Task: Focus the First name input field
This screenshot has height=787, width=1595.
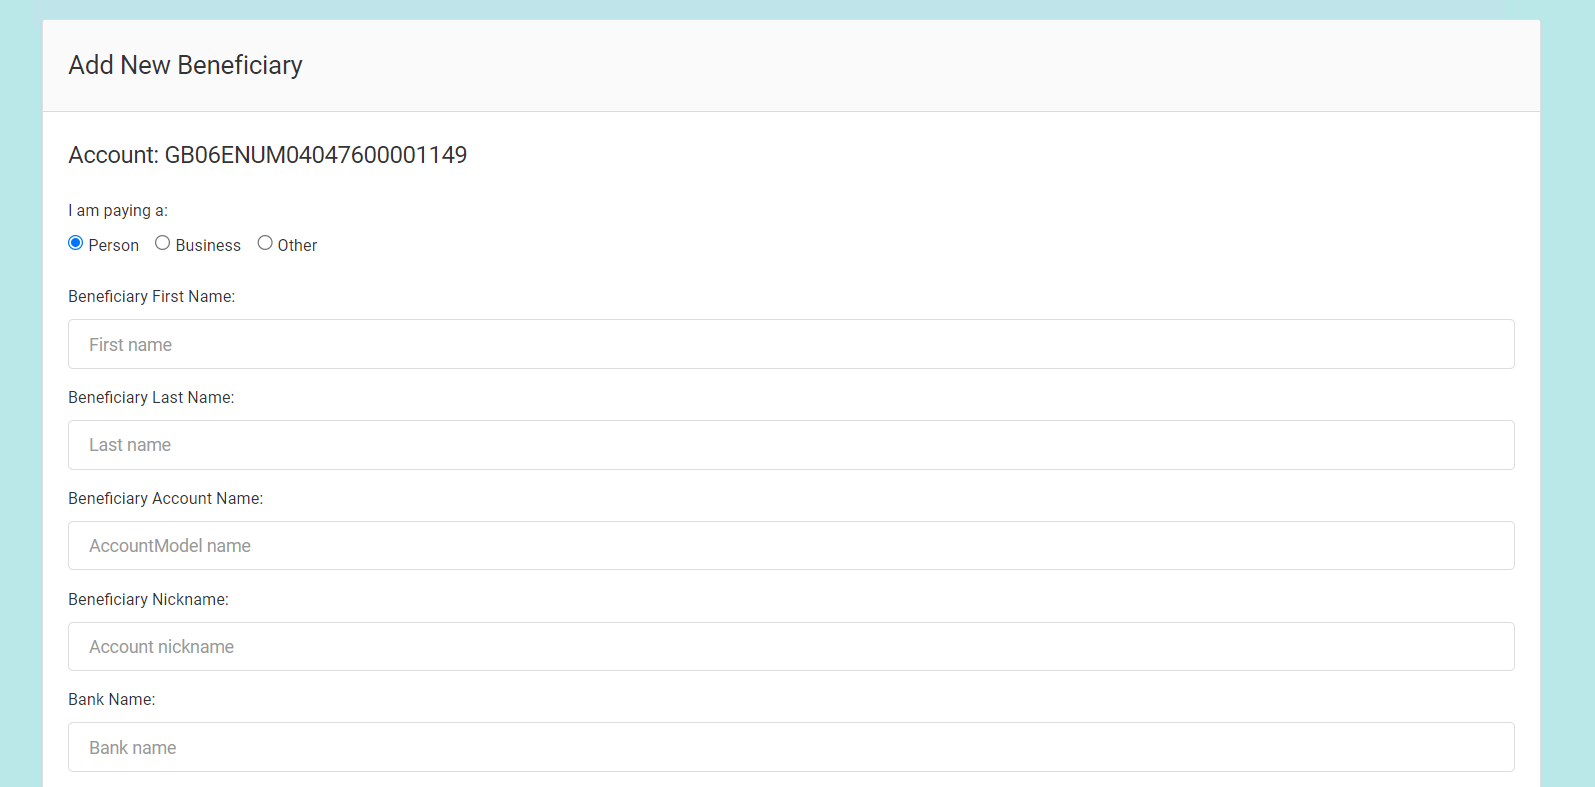Action: (790, 344)
